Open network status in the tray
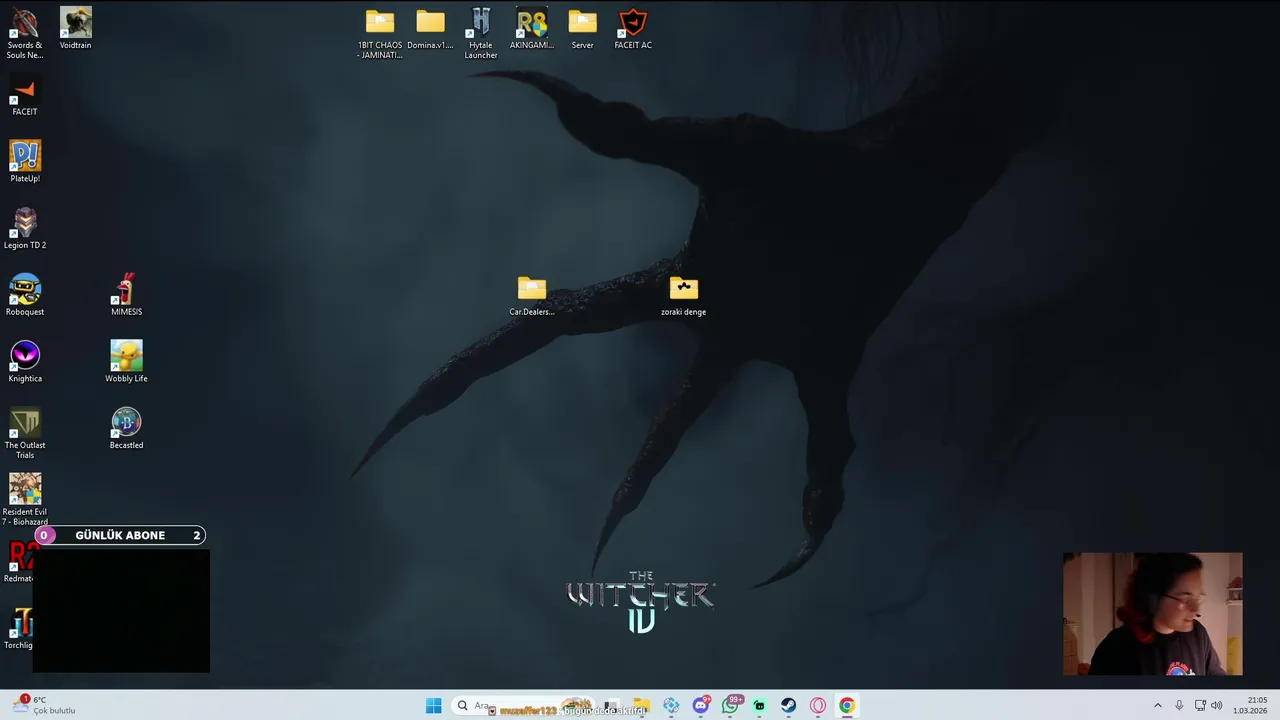This screenshot has width=1280, height=720. tap(1200, 706)
